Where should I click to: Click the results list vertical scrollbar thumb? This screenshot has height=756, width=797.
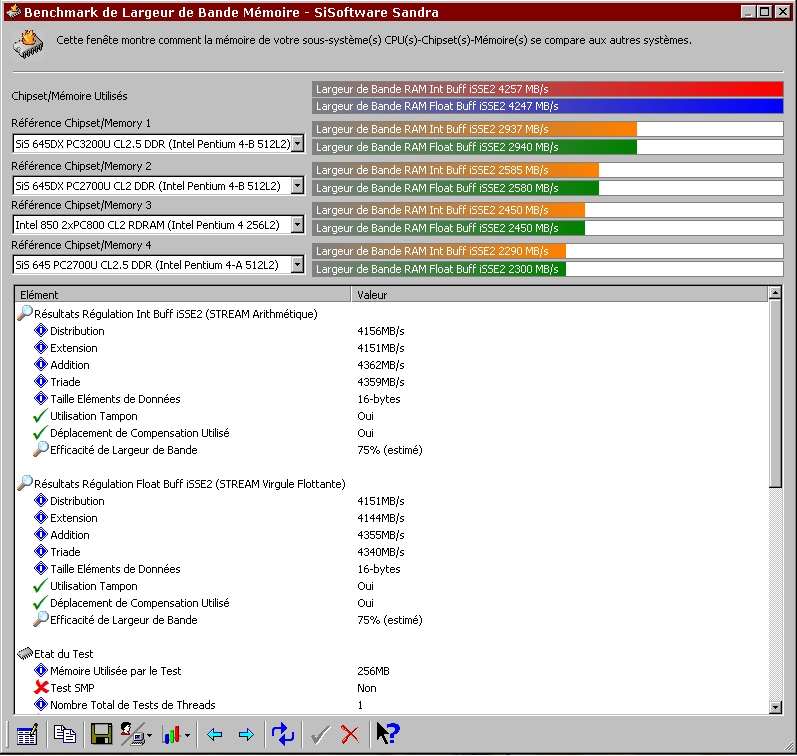coord(775,394)
